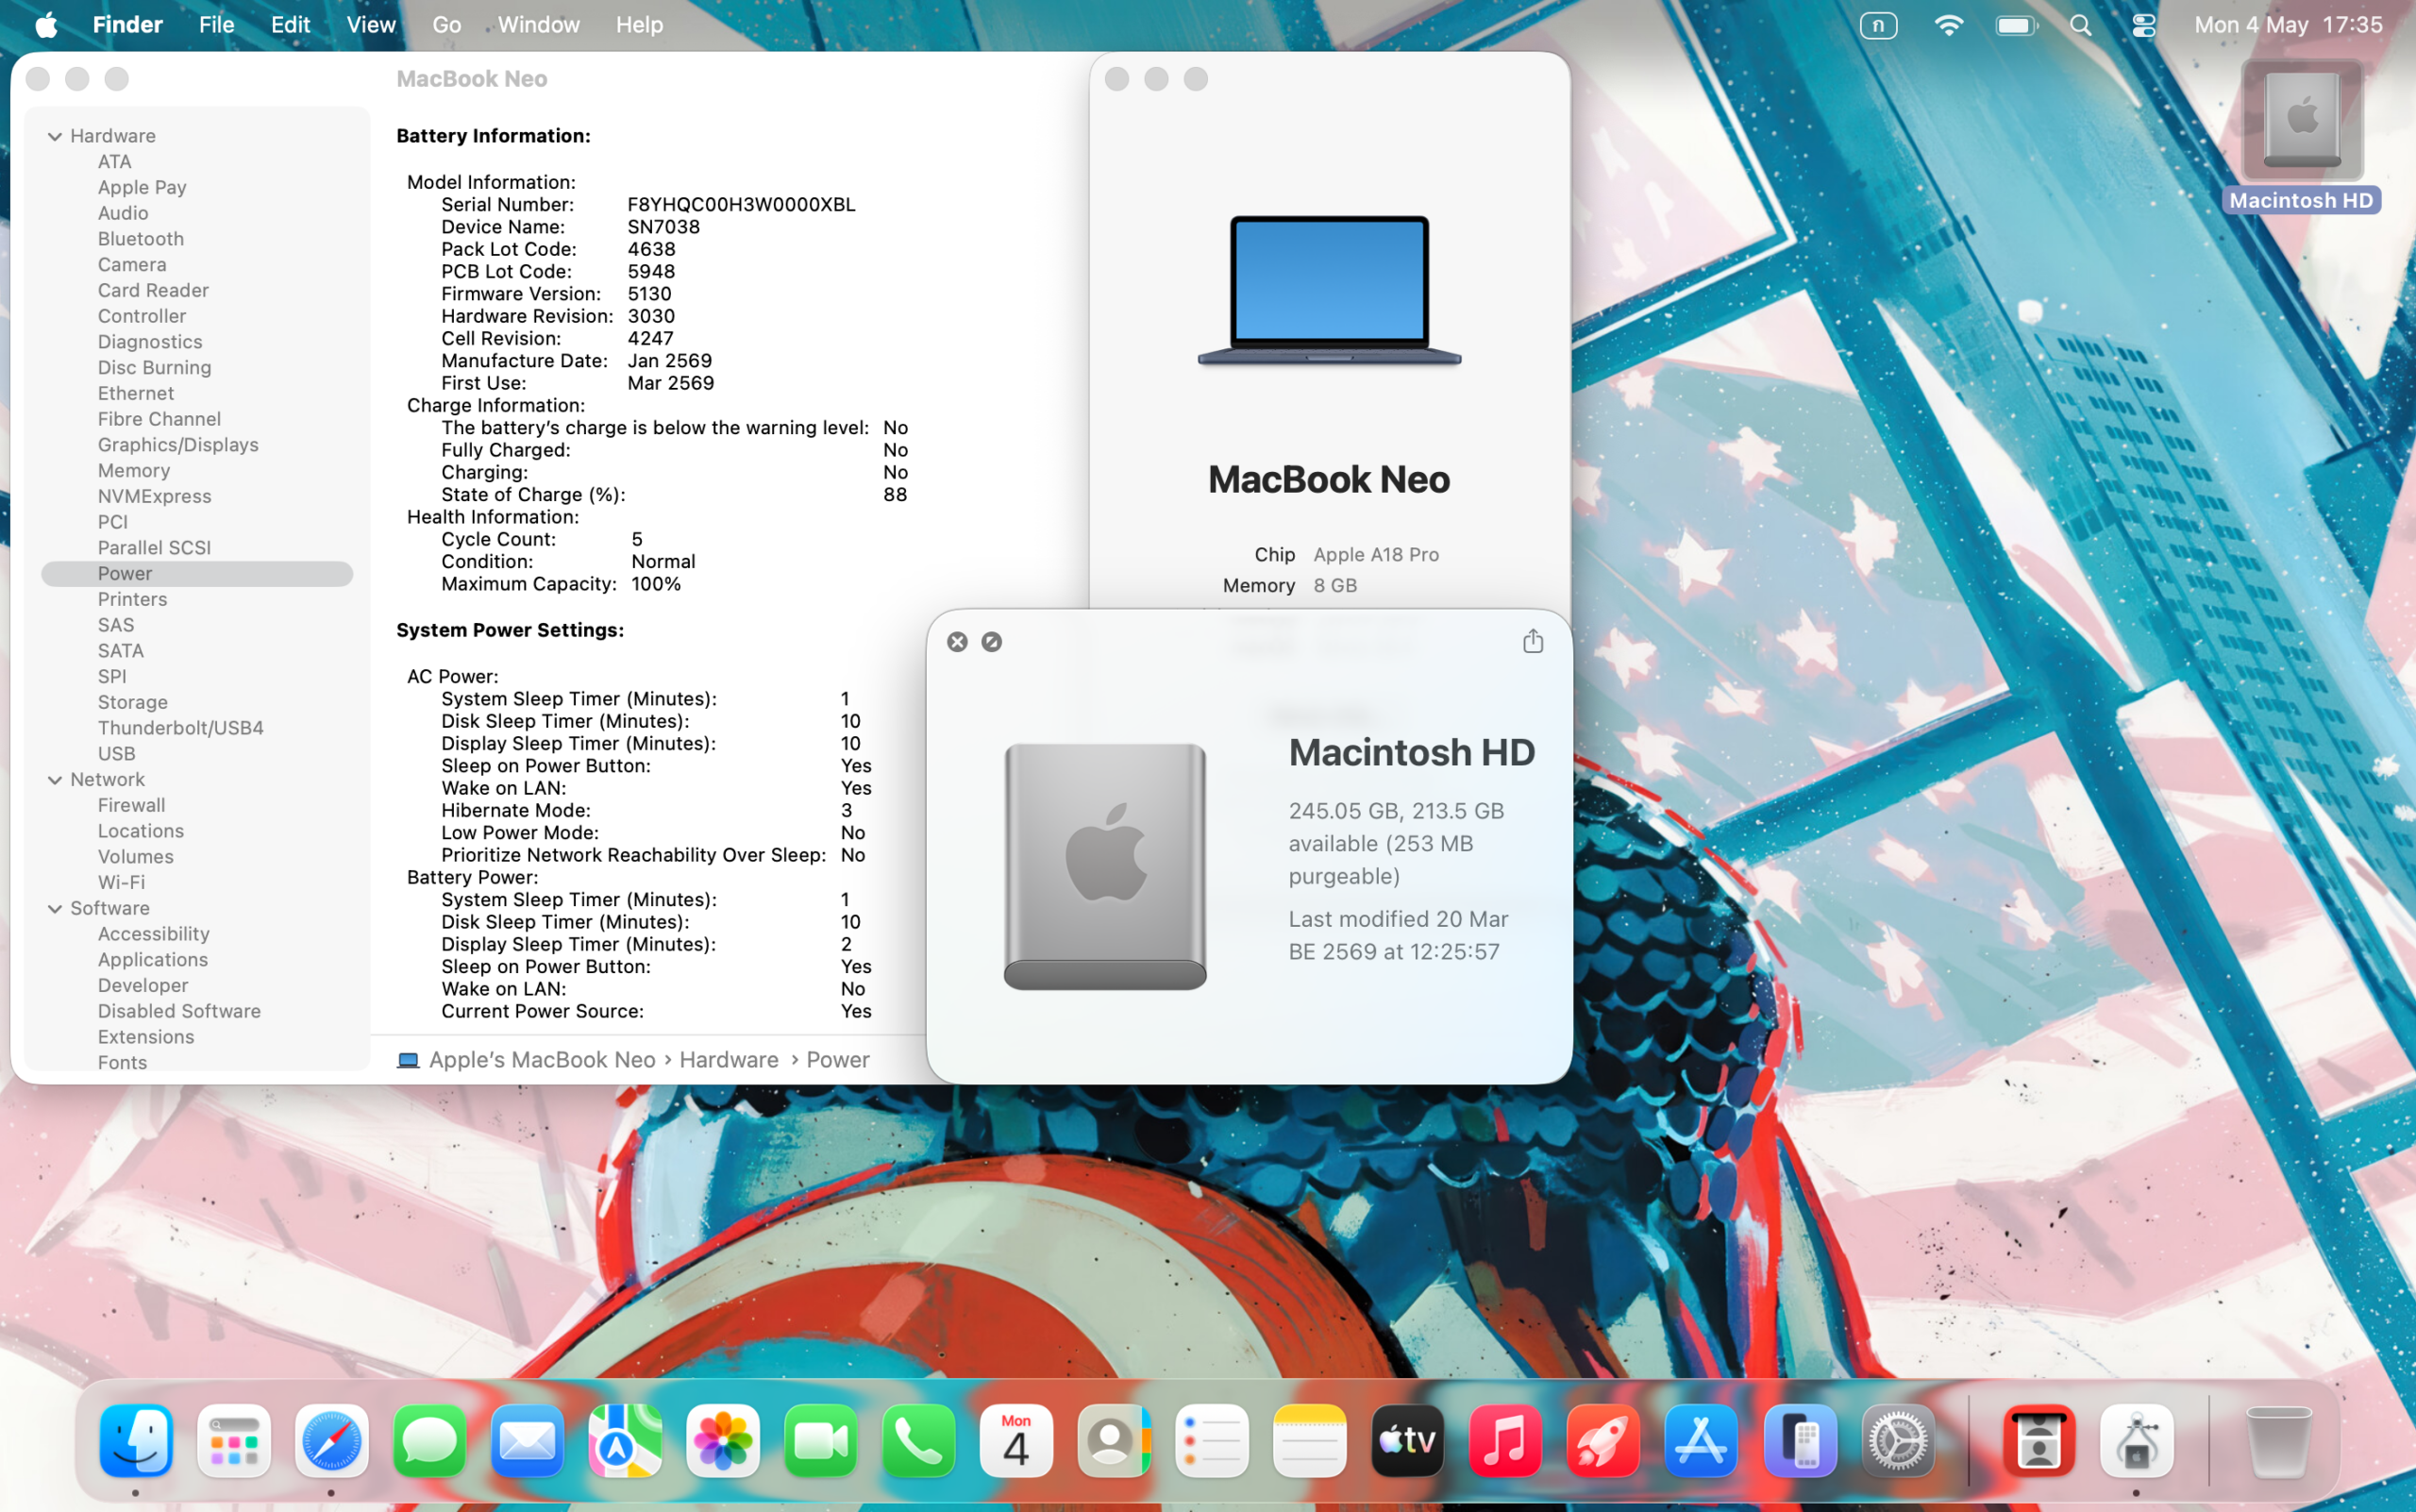The width and height of the screenshot is (2416, 1512).
Task: Open Control Center in menu bar
Action: pos(2143,25)
